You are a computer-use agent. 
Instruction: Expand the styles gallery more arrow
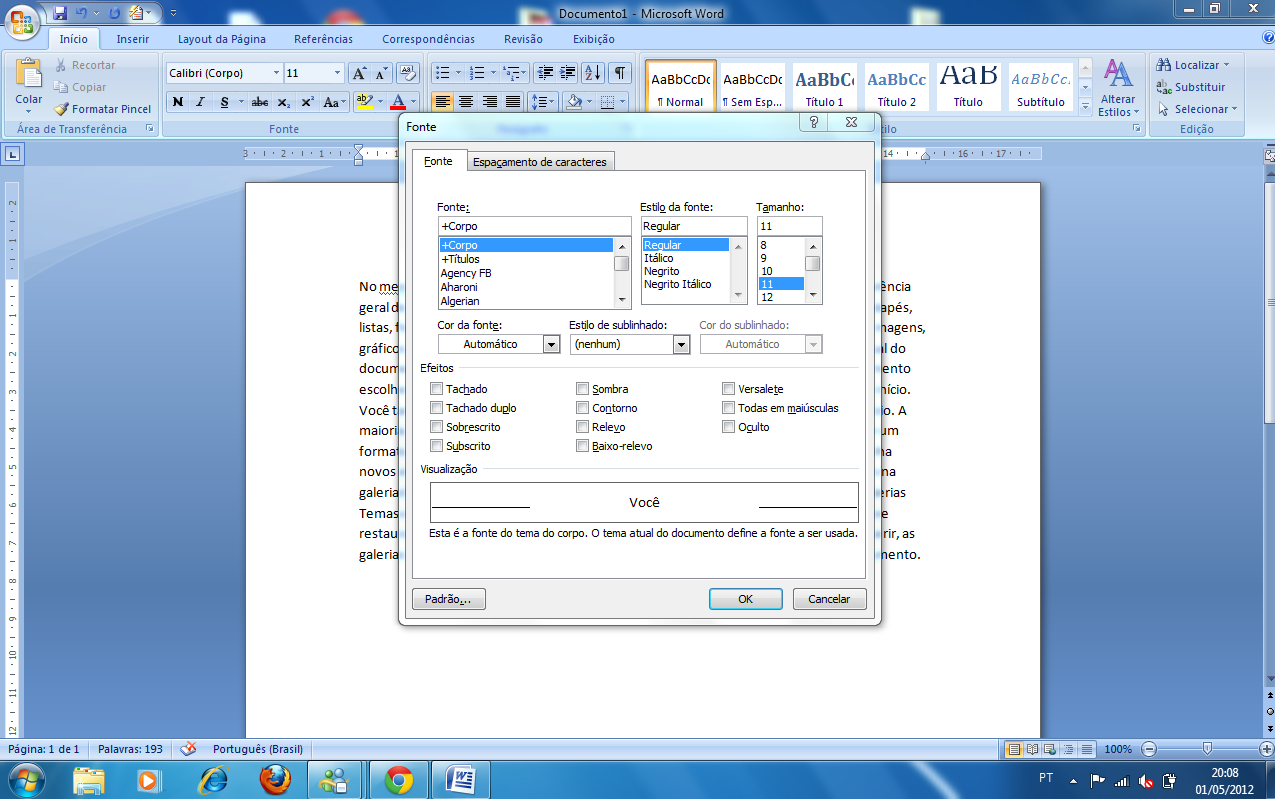[x=1085, y=105]
